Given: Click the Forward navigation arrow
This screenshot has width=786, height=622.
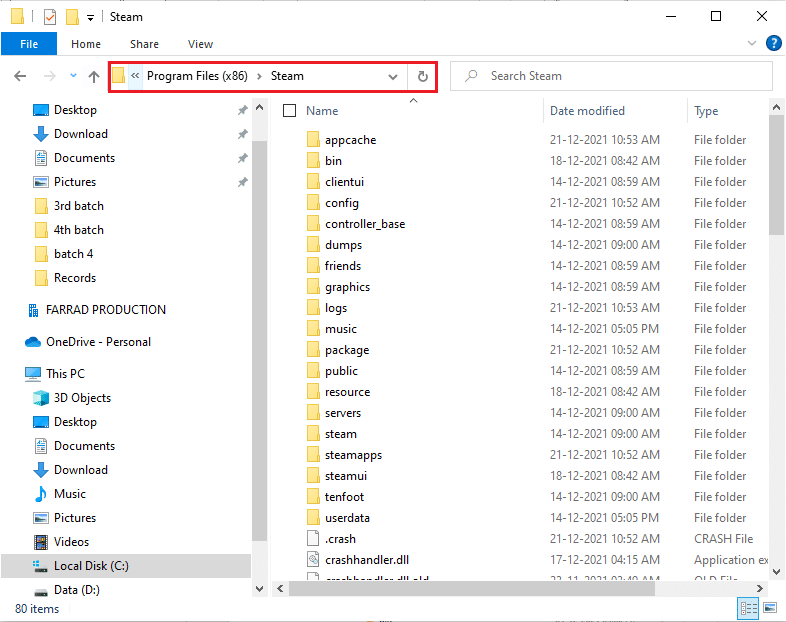Looking at the screenshot, I should point(49,76).
